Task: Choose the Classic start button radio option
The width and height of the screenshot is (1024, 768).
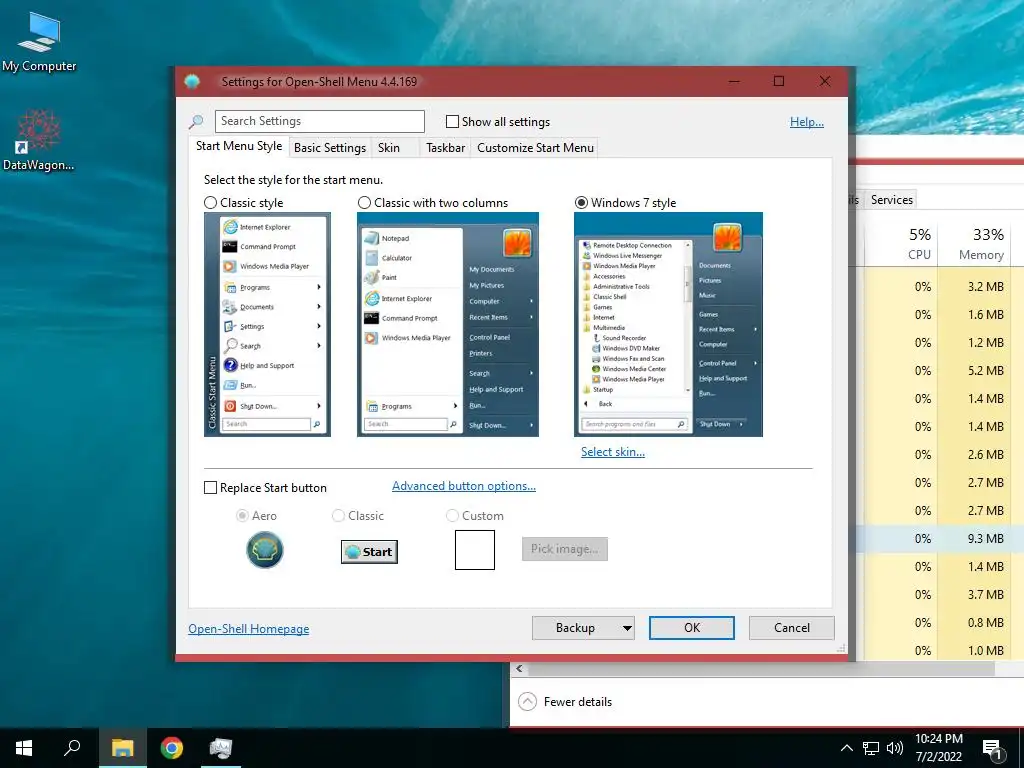Action: 338,516
